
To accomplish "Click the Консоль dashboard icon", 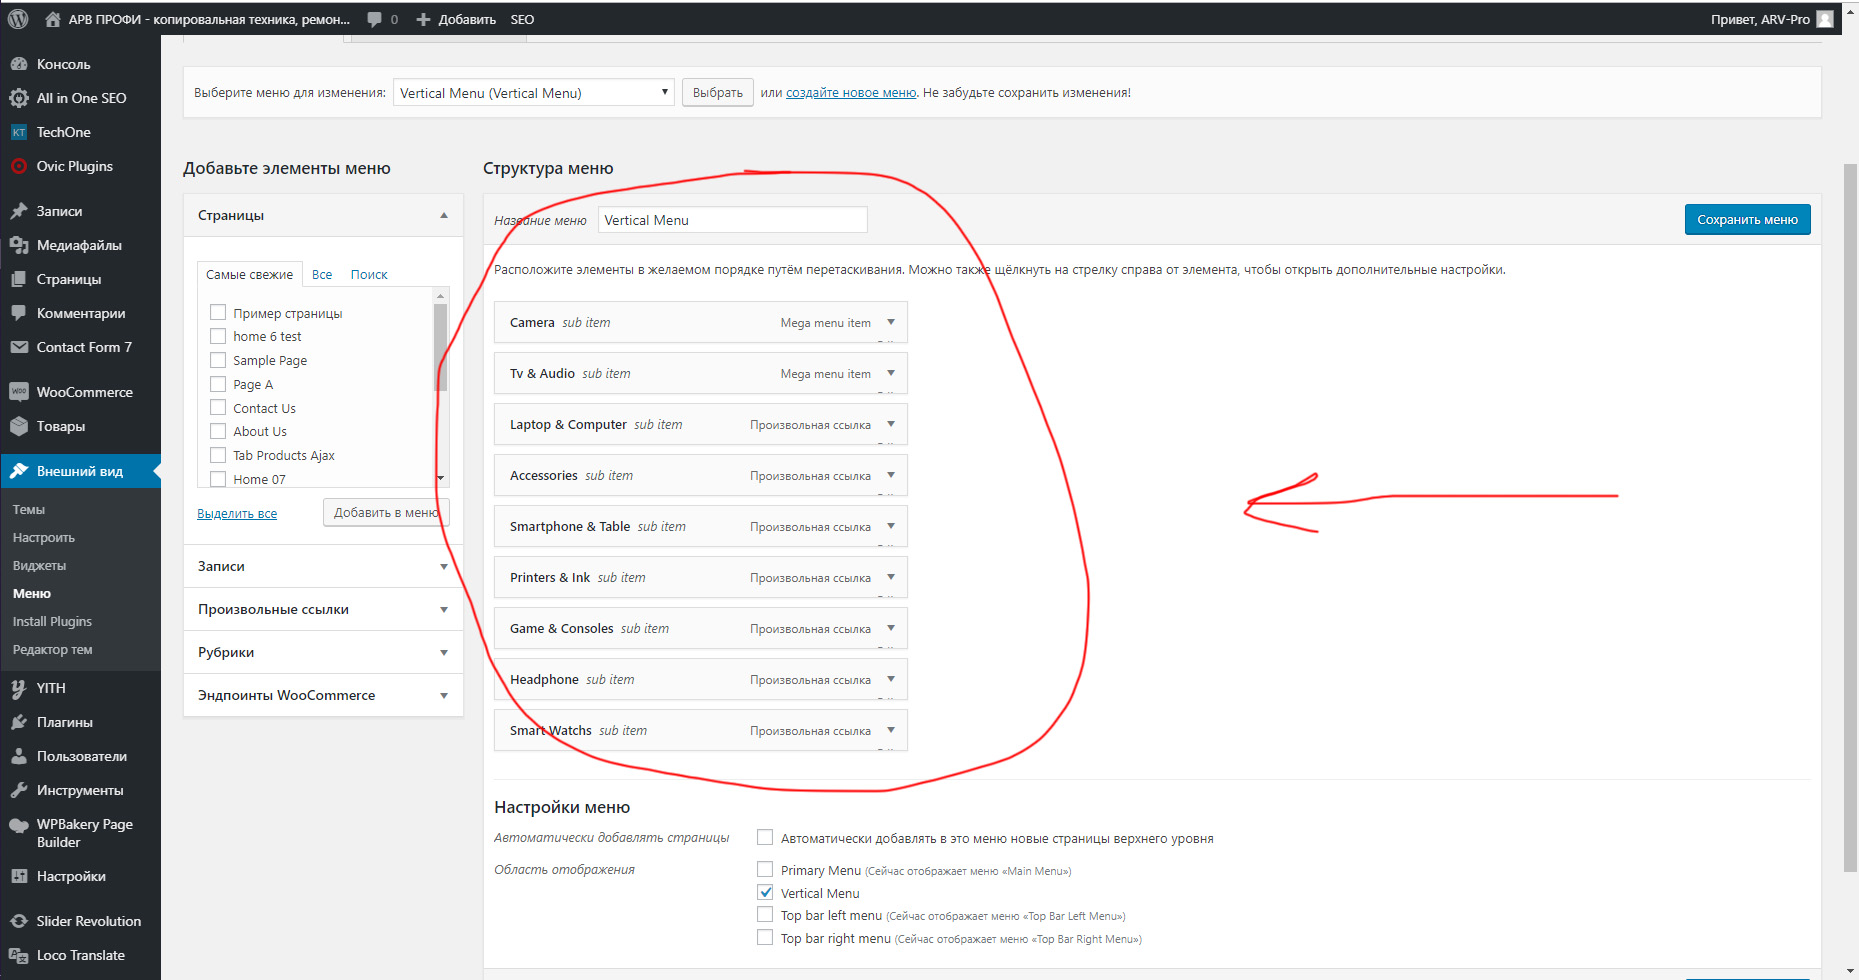I will (19, 64).
